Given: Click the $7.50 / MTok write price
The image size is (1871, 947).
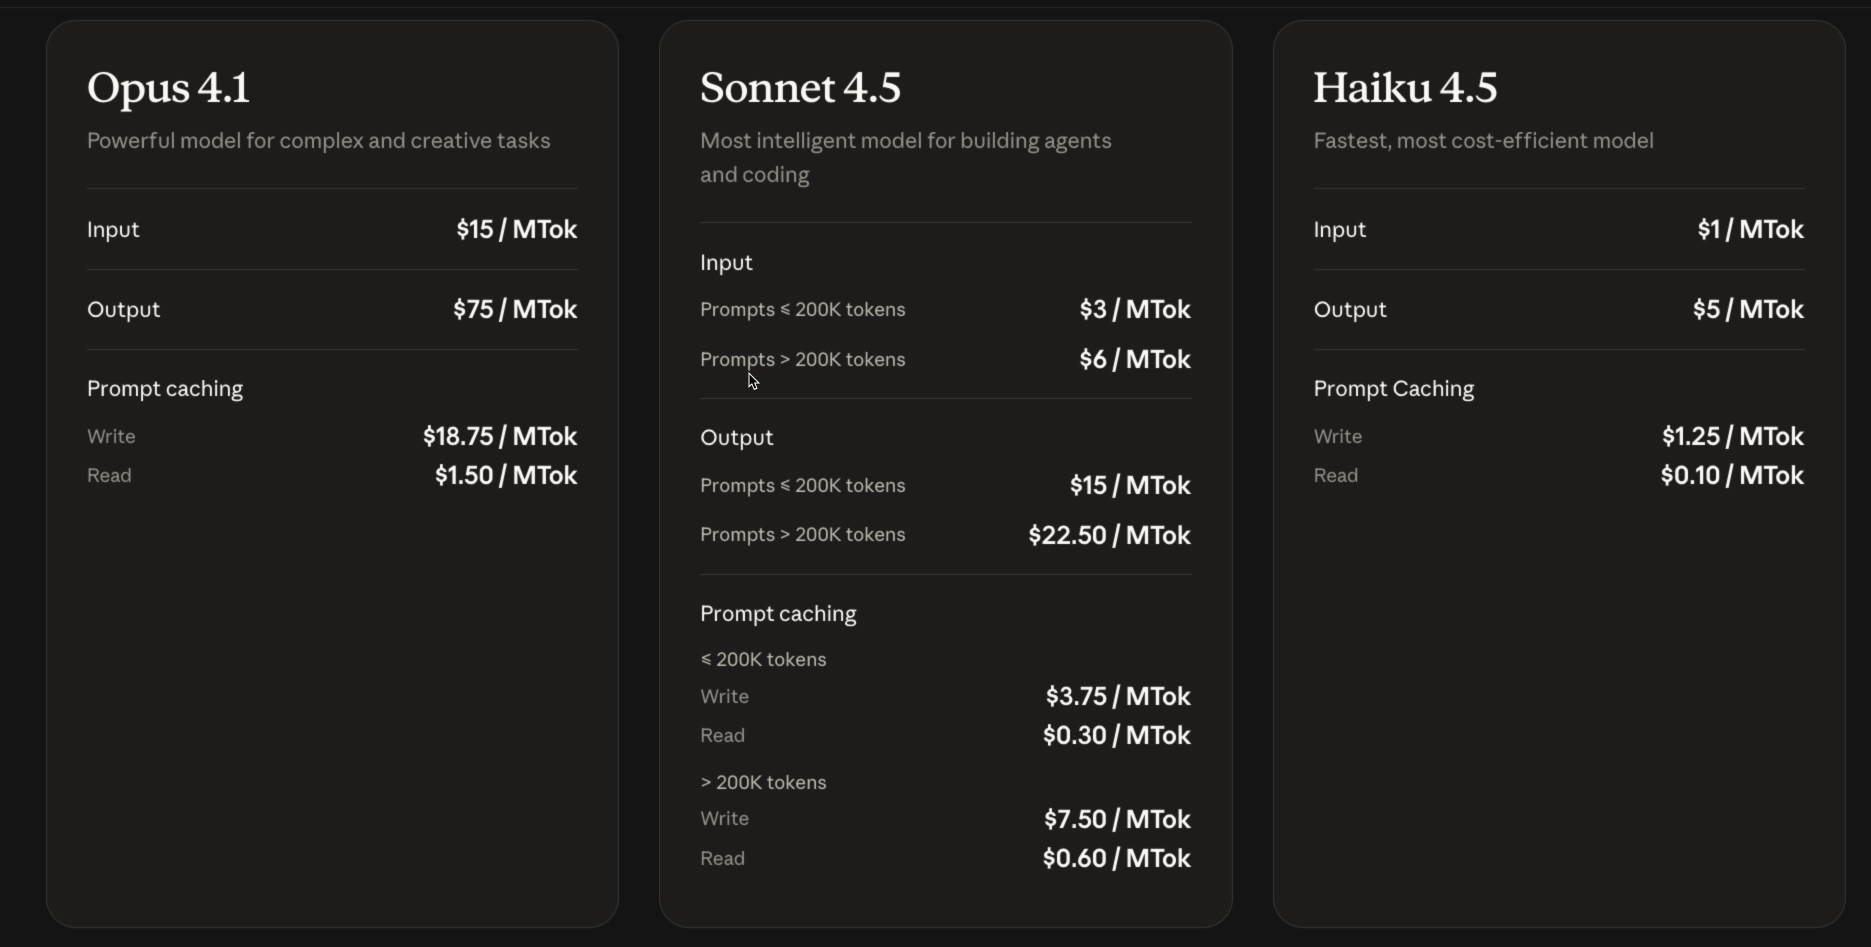Looking at the screenshot, I should coord(1117,820).
